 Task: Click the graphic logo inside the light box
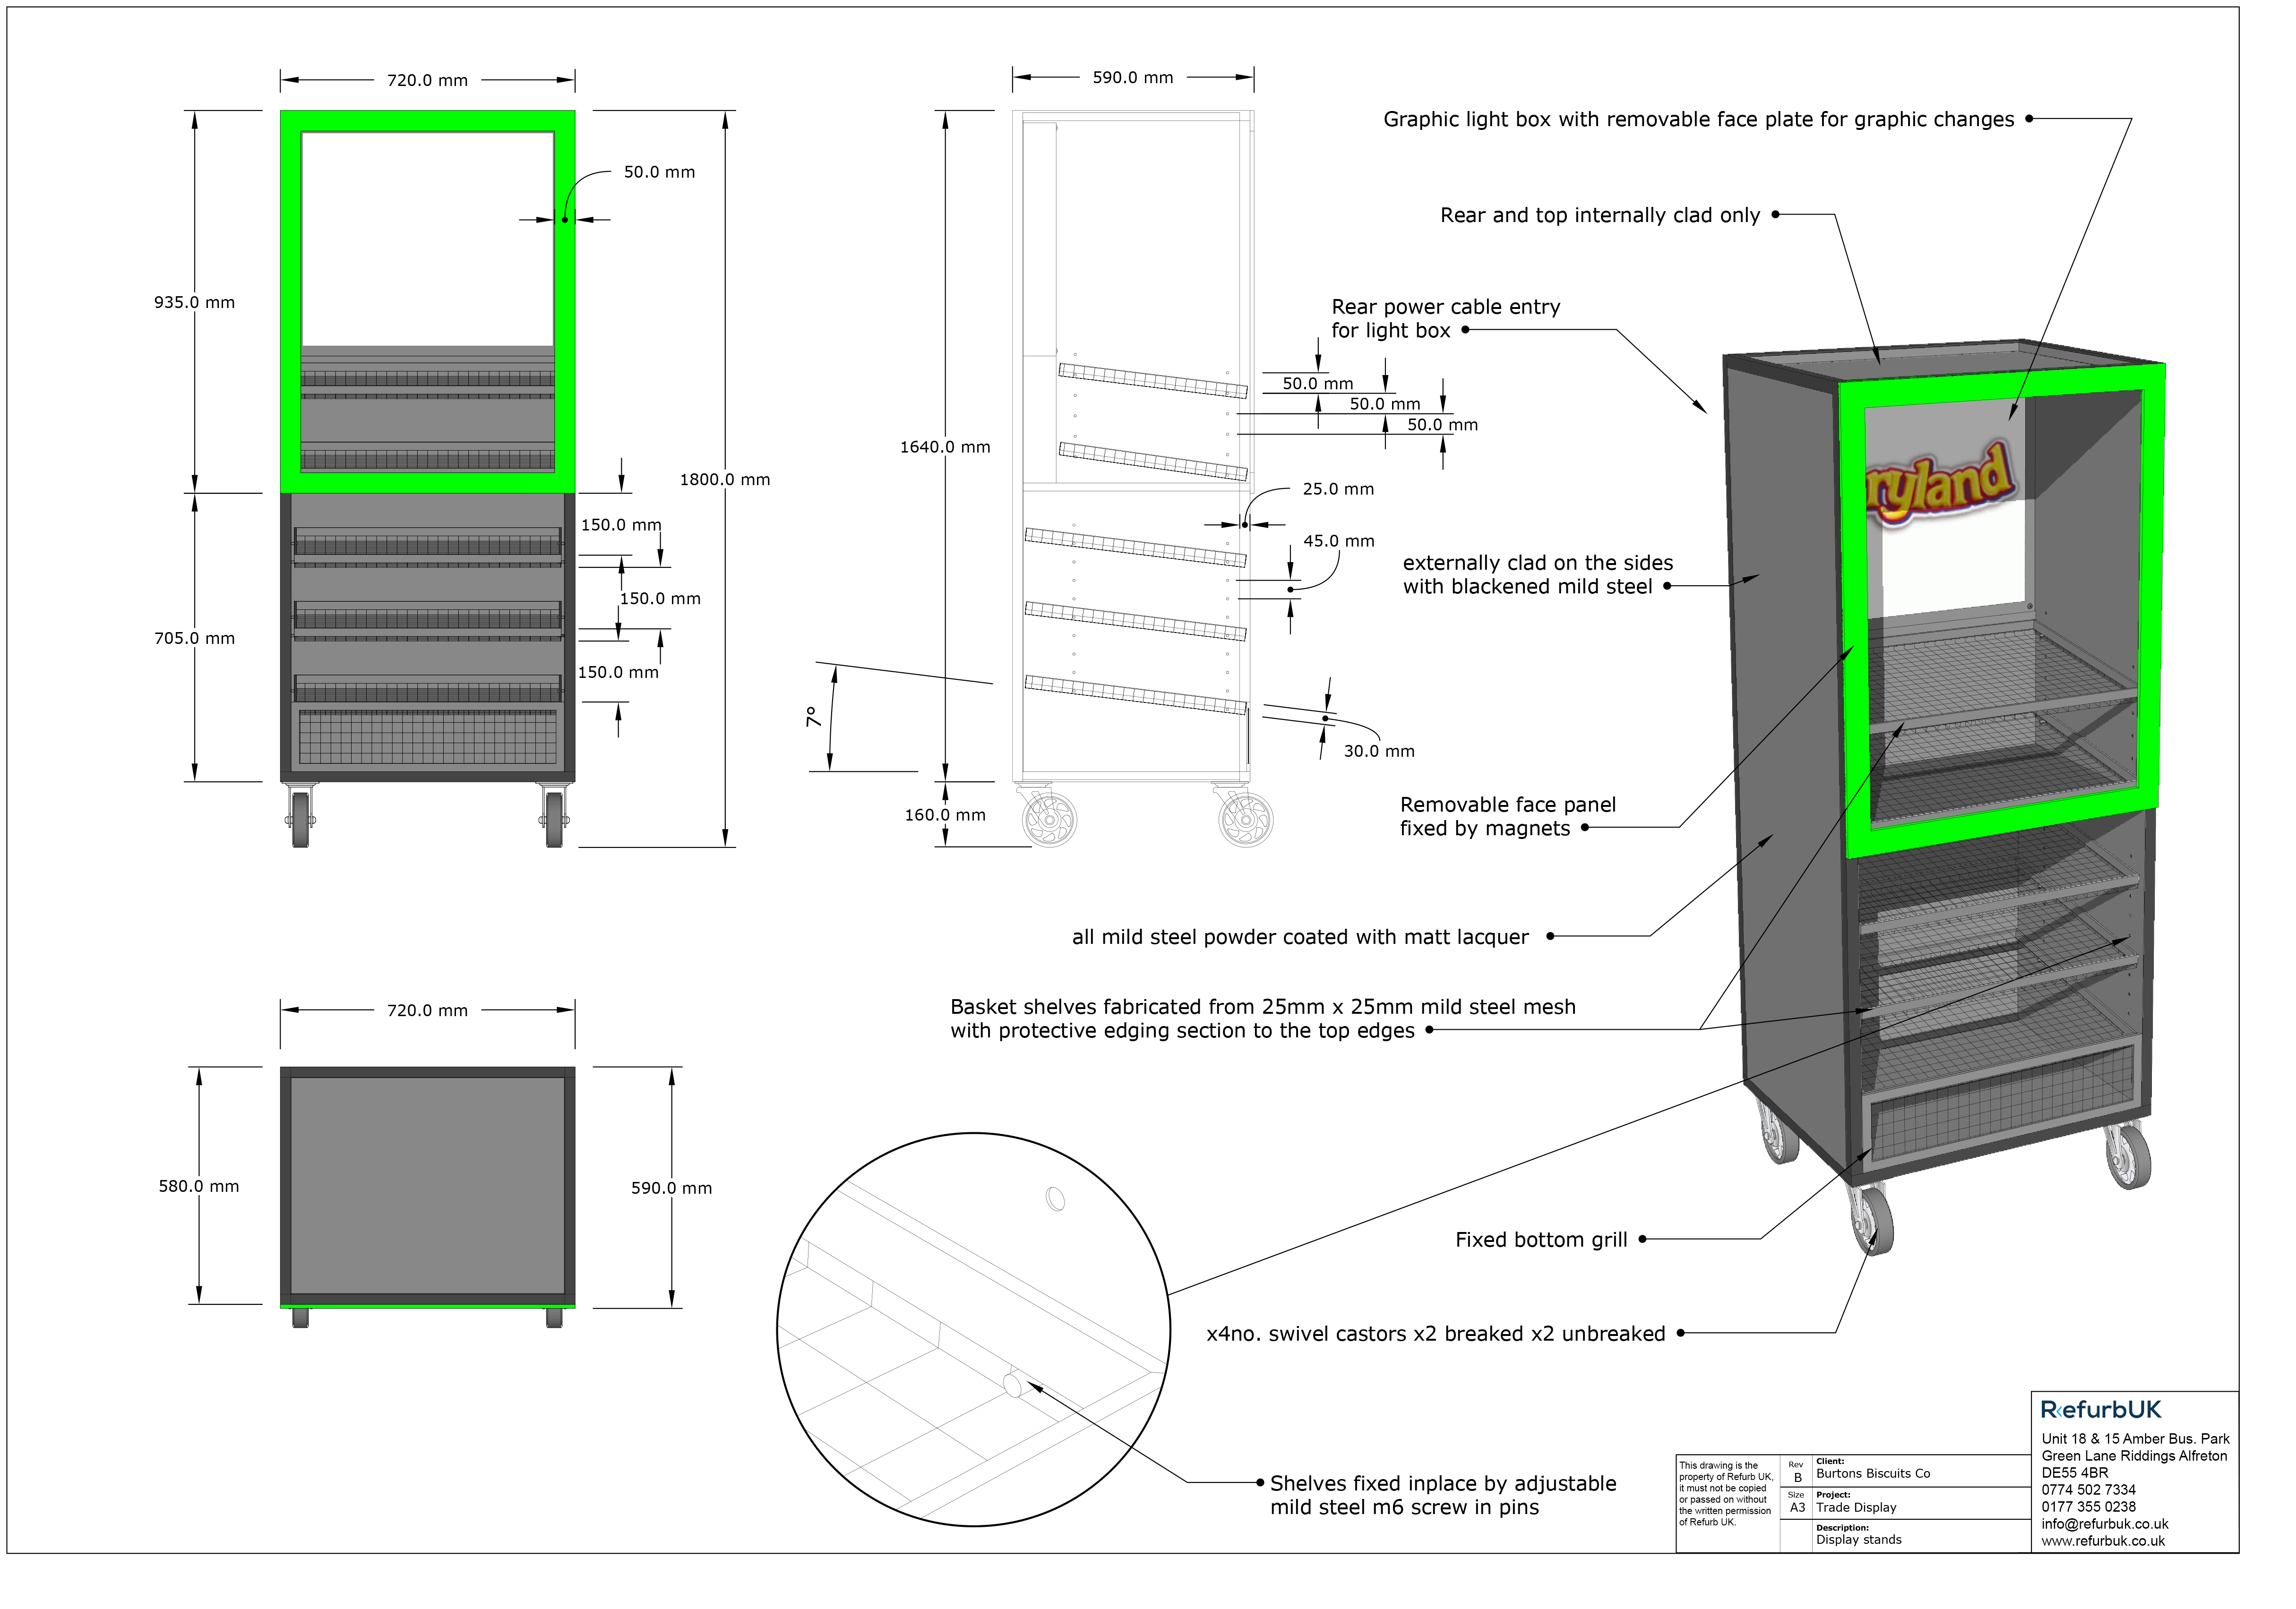pos(1940,485)
